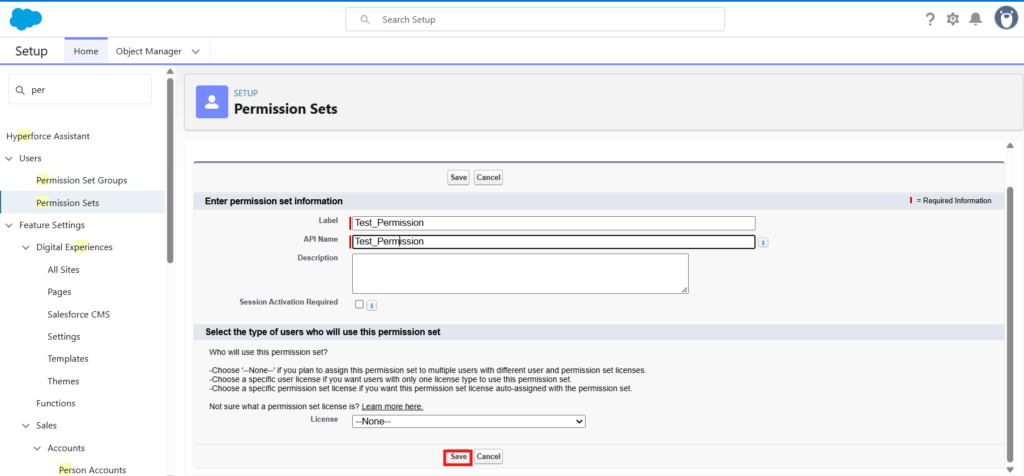This screenshot has width=1024, height=476.
Task: Click the API Name input field
Action: pos(554,242)
